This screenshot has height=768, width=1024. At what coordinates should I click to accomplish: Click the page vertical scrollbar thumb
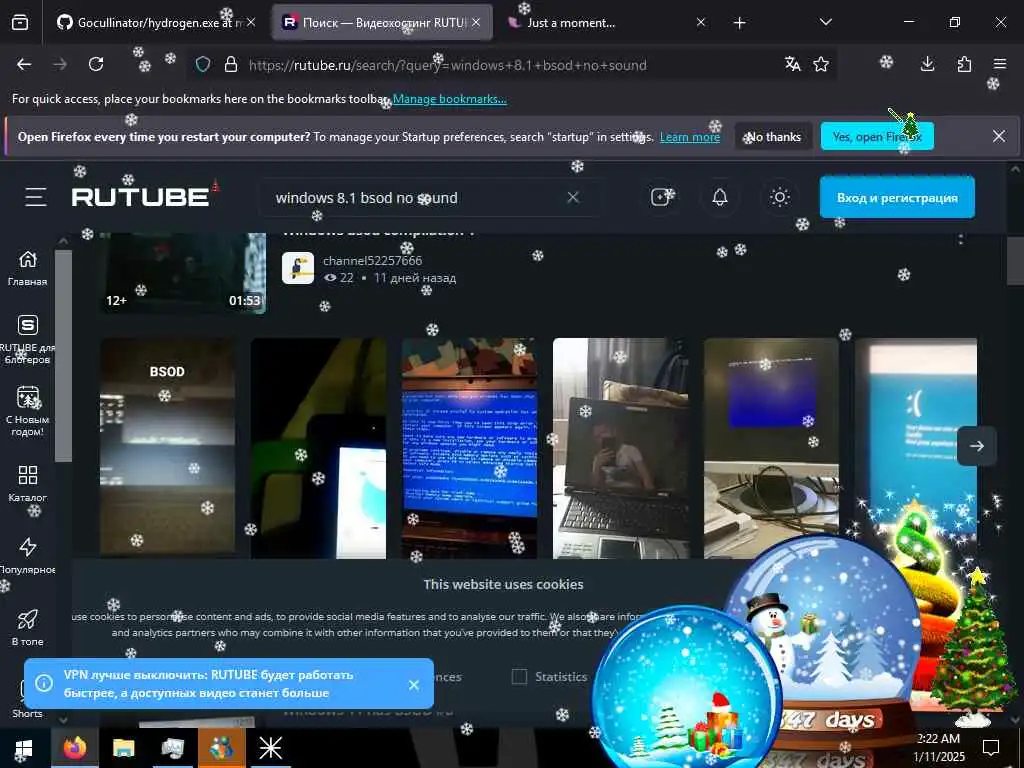(x=1015, y=261)
